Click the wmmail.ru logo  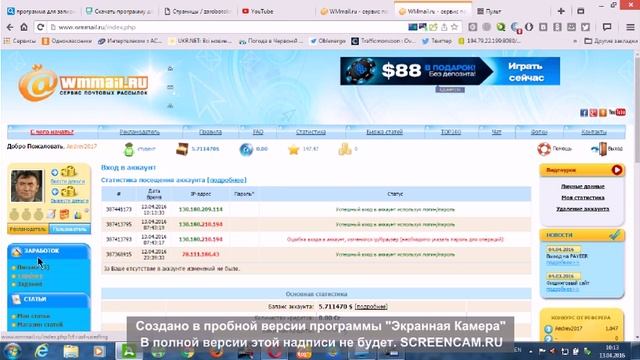click(x=83, y=84)
